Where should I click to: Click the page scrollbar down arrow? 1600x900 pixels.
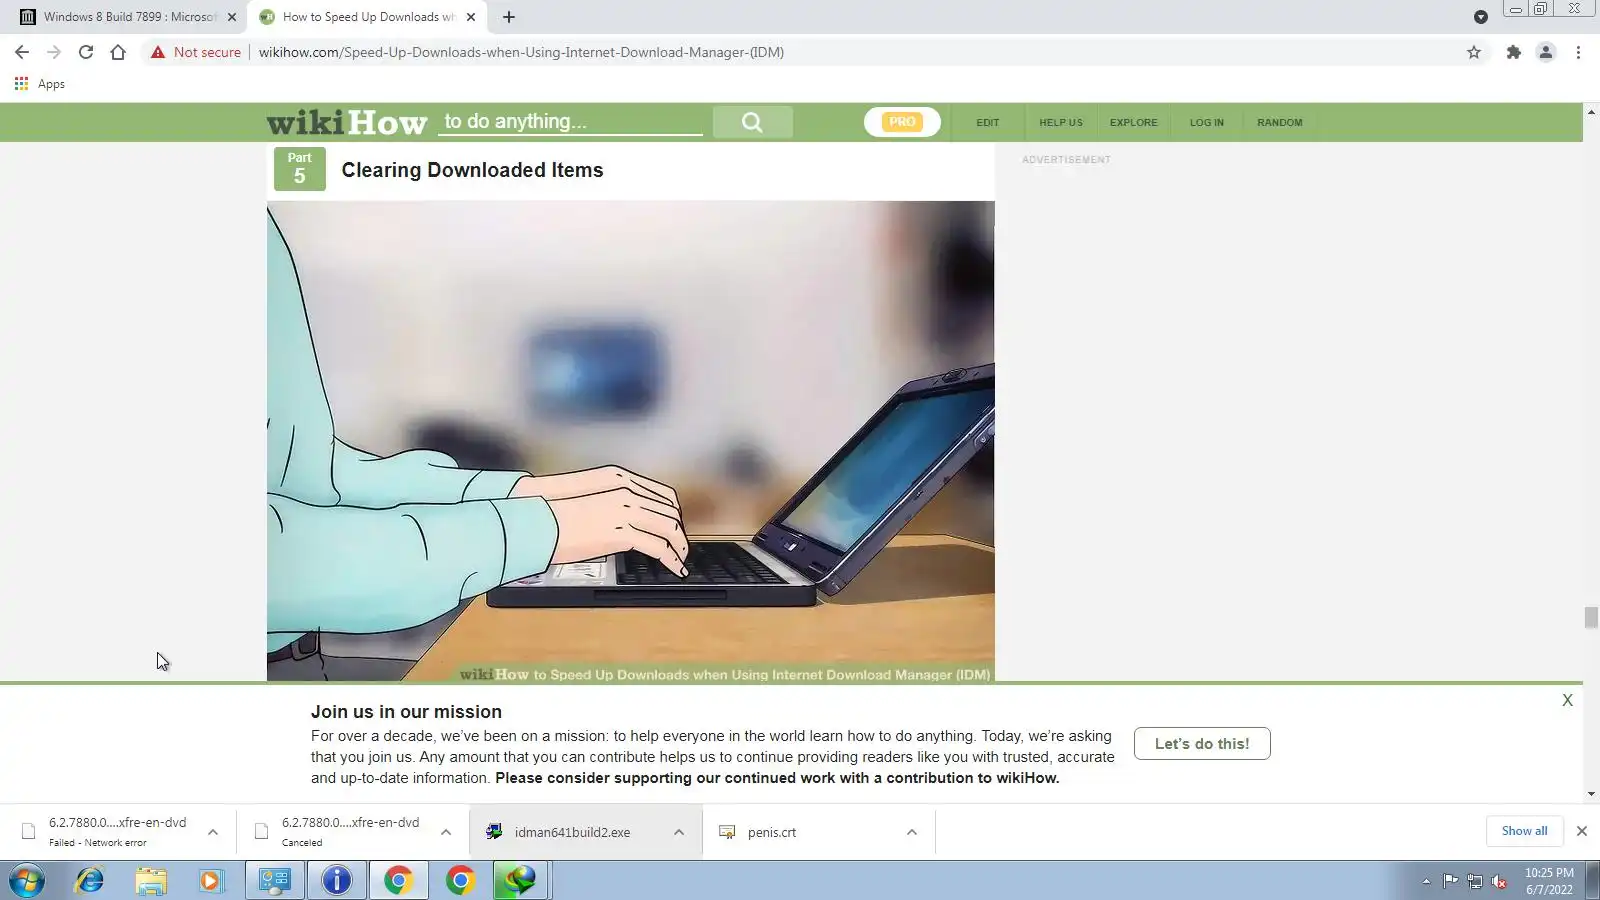tap(1591, 794)
